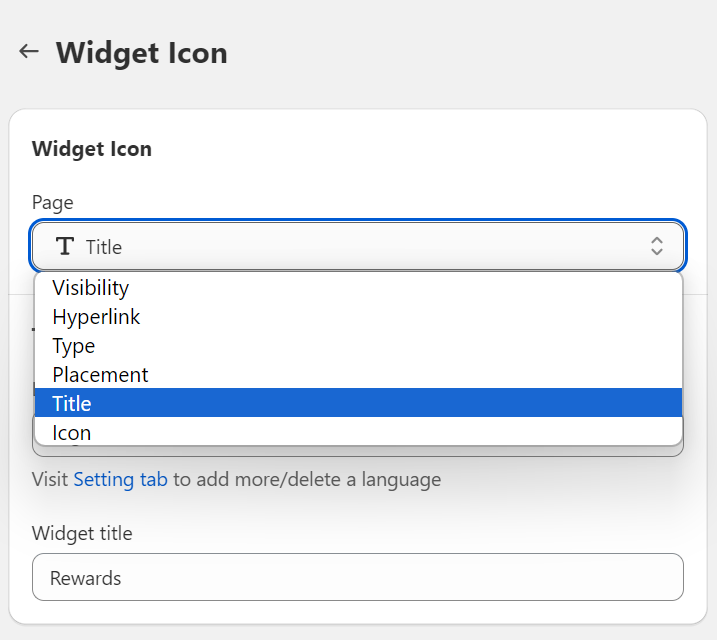This screenshot has height=640, width=717.
Task: Click the large Widget Icon page heading
Action: 142,52
